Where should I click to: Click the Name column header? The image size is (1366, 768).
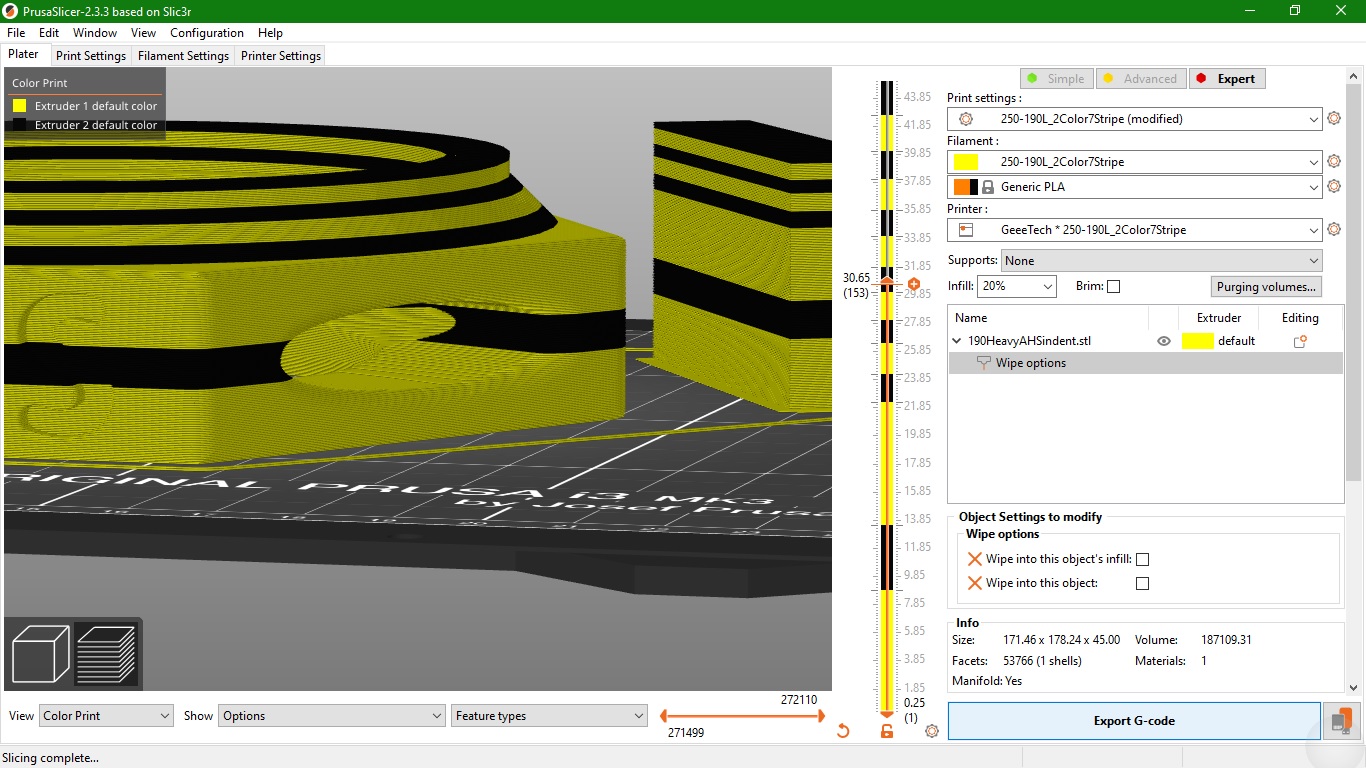(x=1048, y=318)
